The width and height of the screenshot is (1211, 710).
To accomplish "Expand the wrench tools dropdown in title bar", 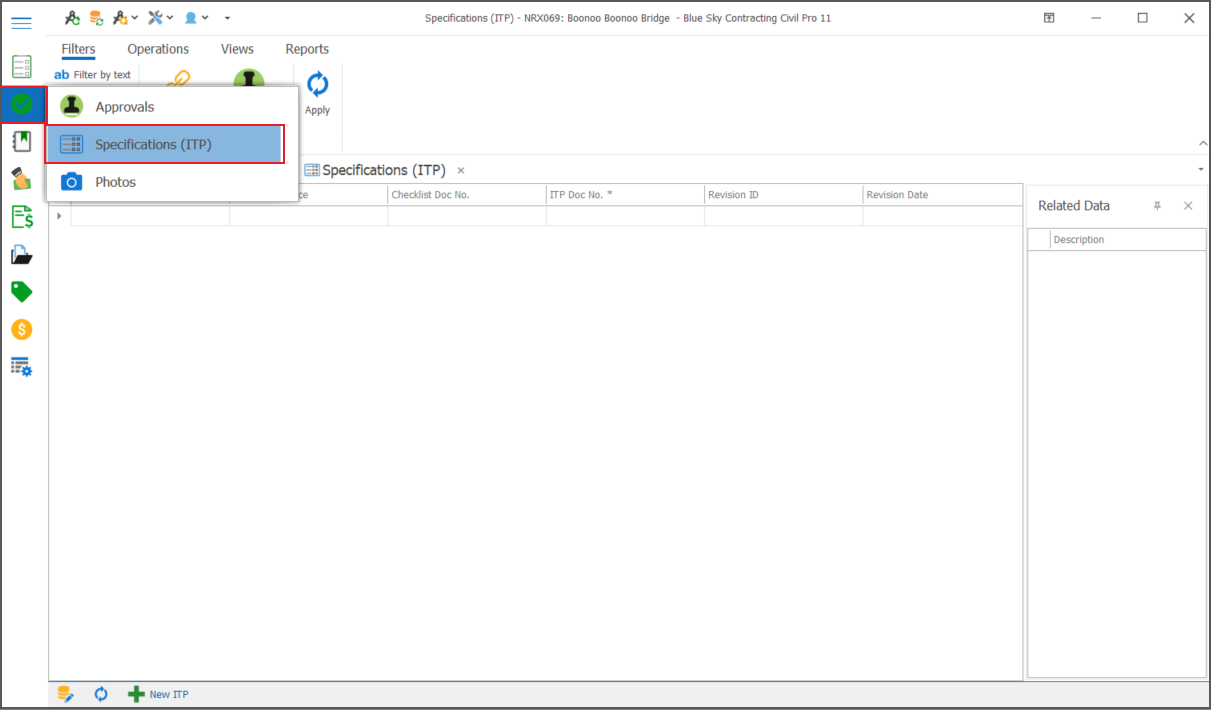I will point(160,18).
